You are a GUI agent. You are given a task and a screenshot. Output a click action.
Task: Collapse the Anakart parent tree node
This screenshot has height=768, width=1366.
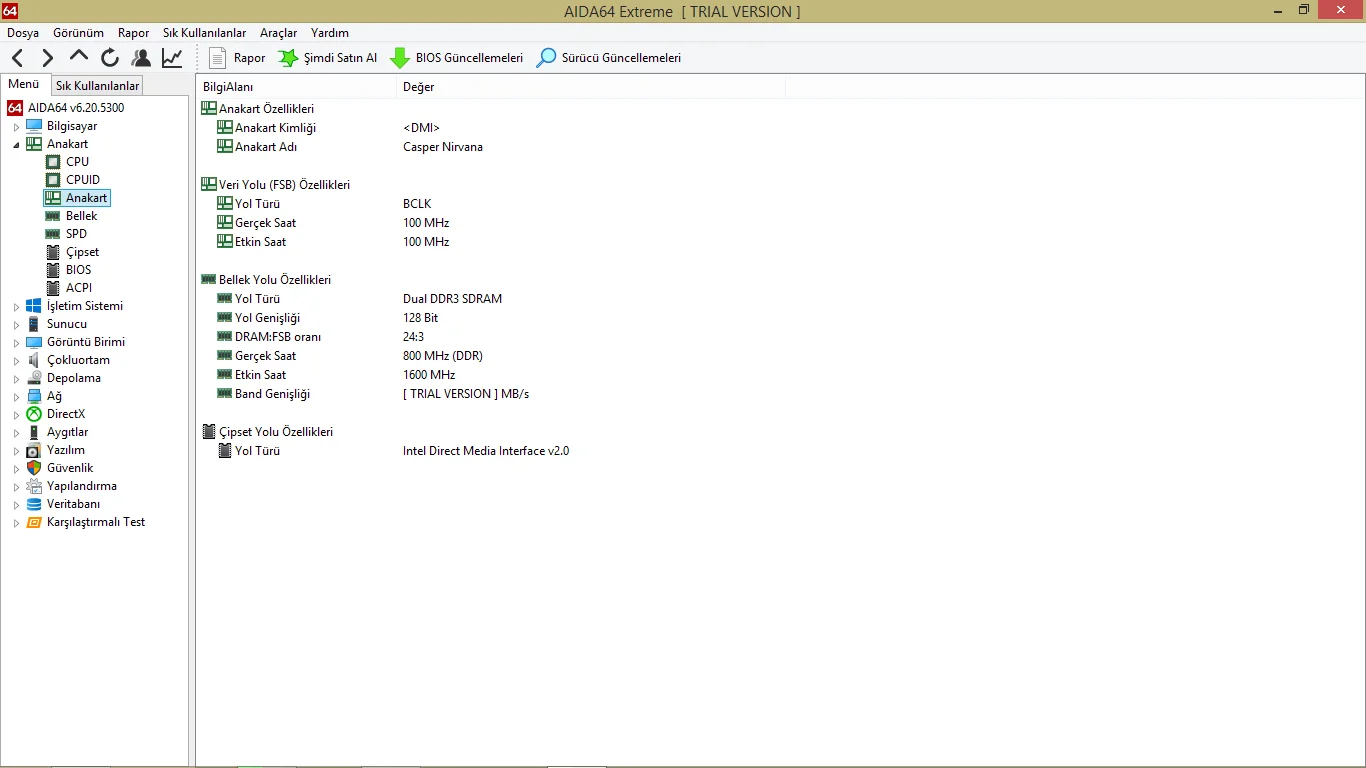(17, 145)
